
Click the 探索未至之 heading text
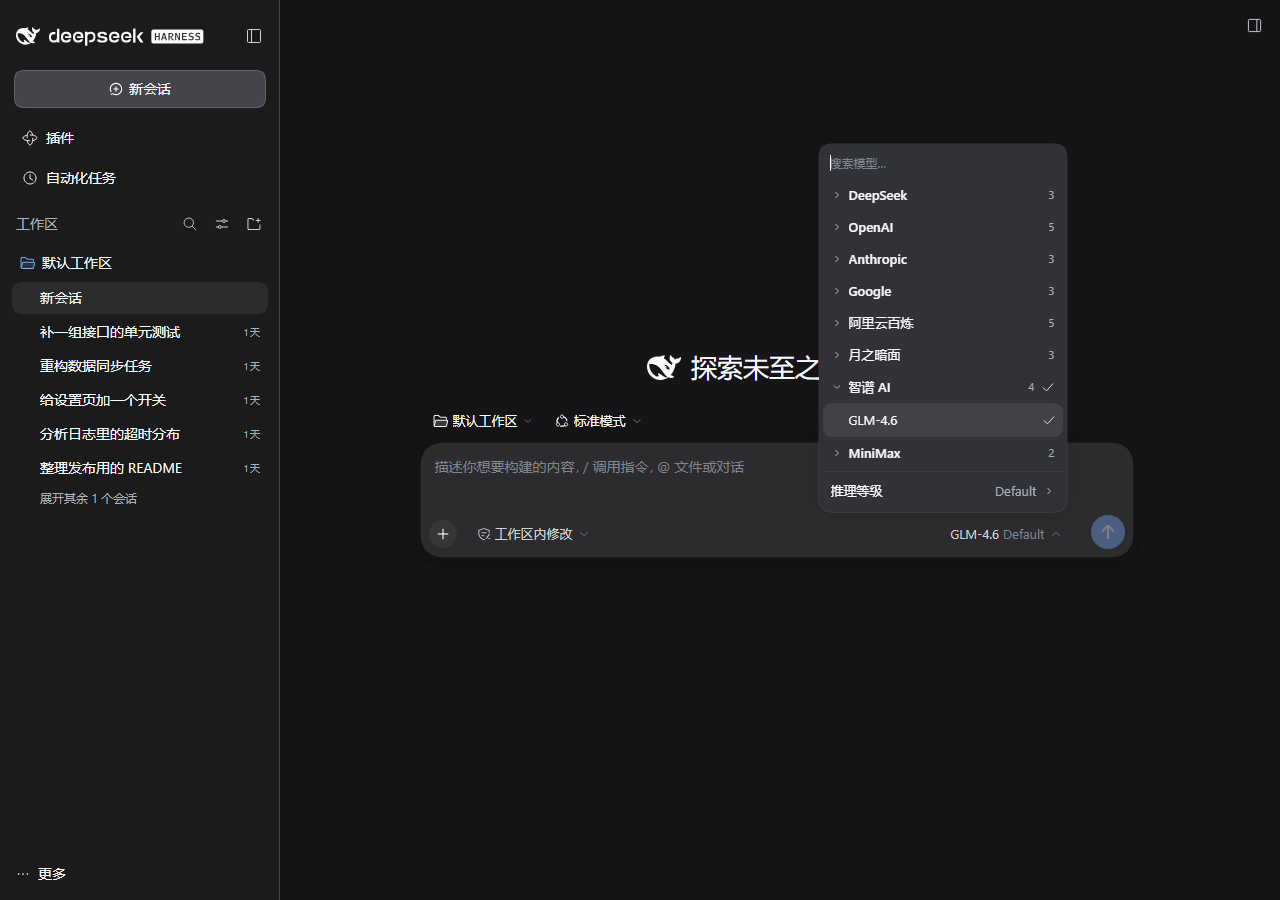pos(755,367)
